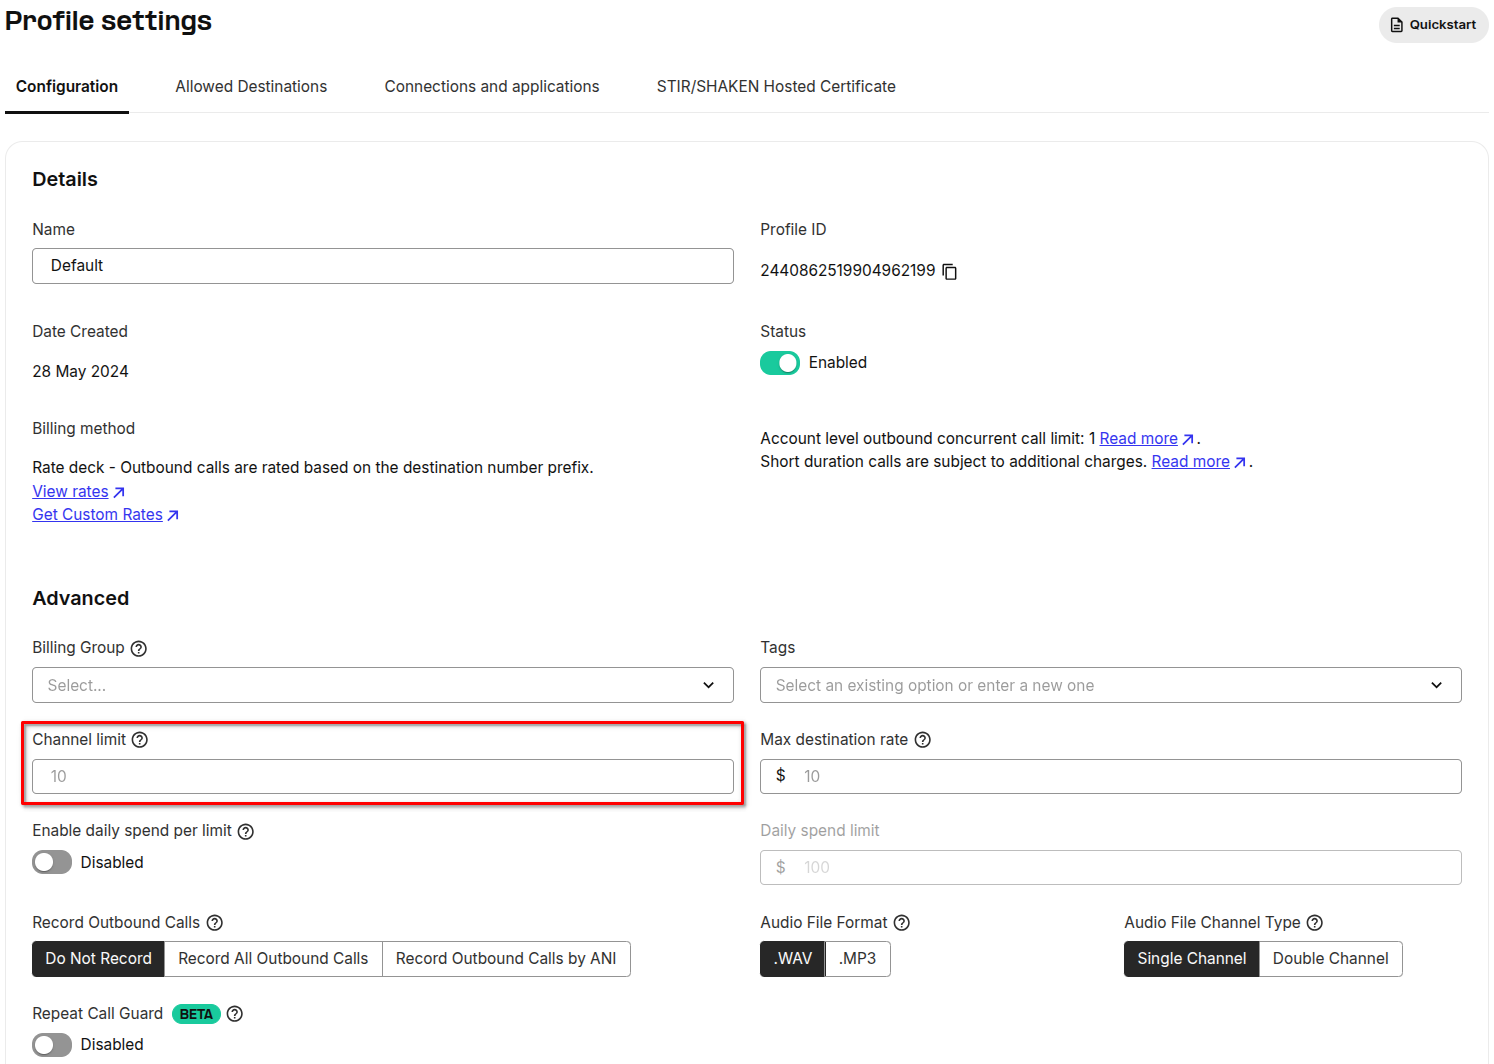The height and width of the screenshot is (1064, 1494).
Task: Switch to Allowed Destinations tab
Action: [x=251, y=87]
